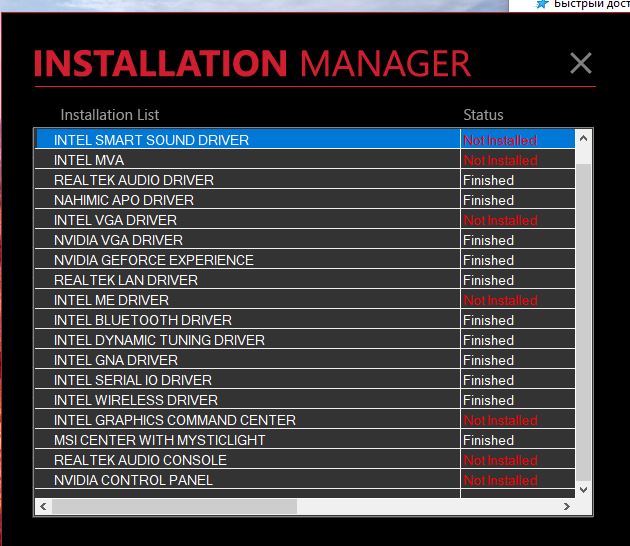Click the Finished status beside Realtek LAN Driver

pyautogui.click(x=488, y=280)
